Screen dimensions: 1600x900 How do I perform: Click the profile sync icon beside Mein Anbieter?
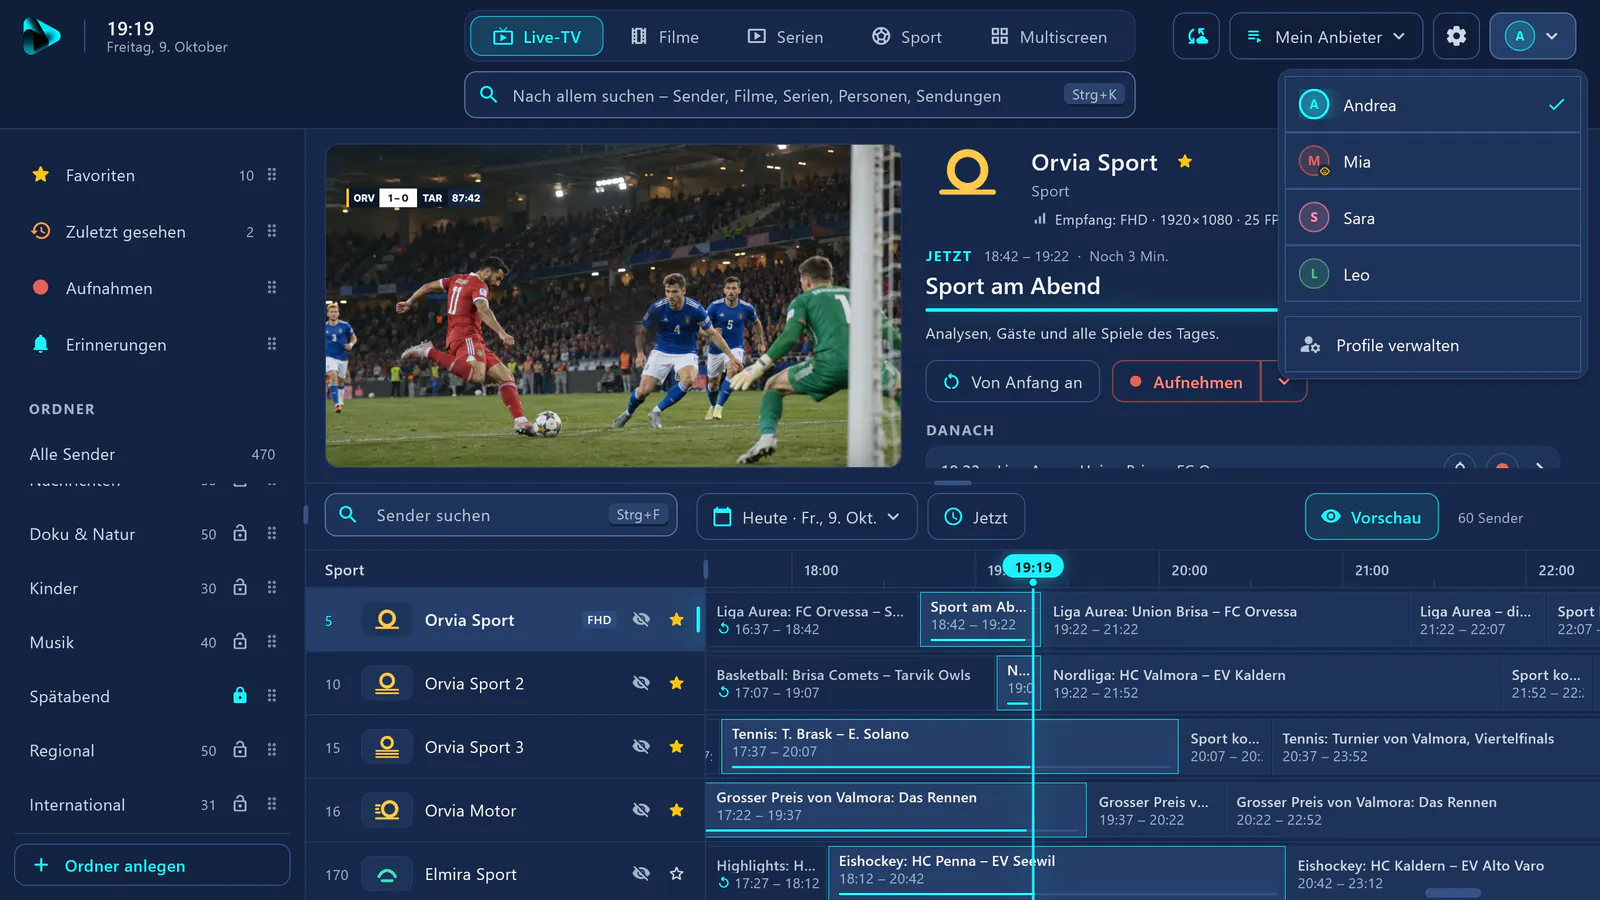click(x=1196, y=36)
